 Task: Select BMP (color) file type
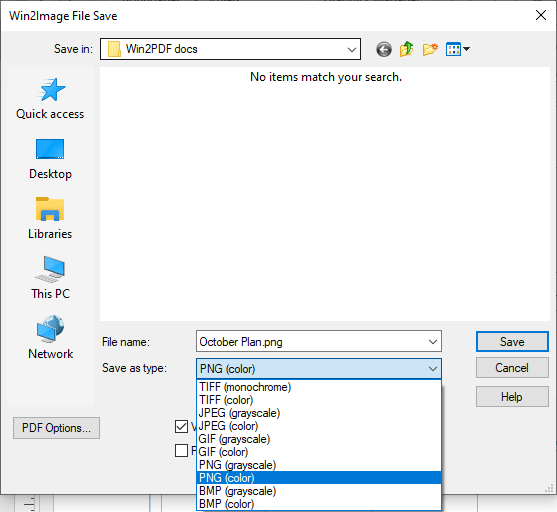tap(319, 504)
